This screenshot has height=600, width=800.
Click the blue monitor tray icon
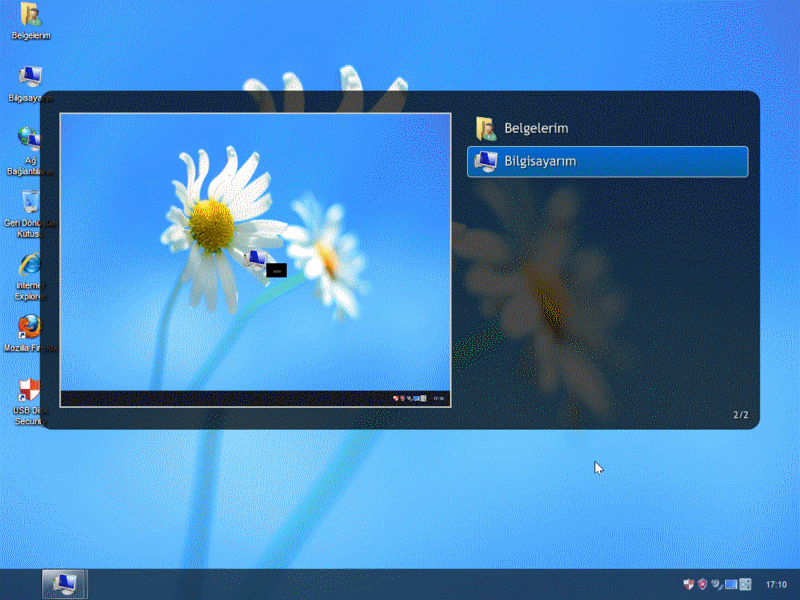coord(731,584)
